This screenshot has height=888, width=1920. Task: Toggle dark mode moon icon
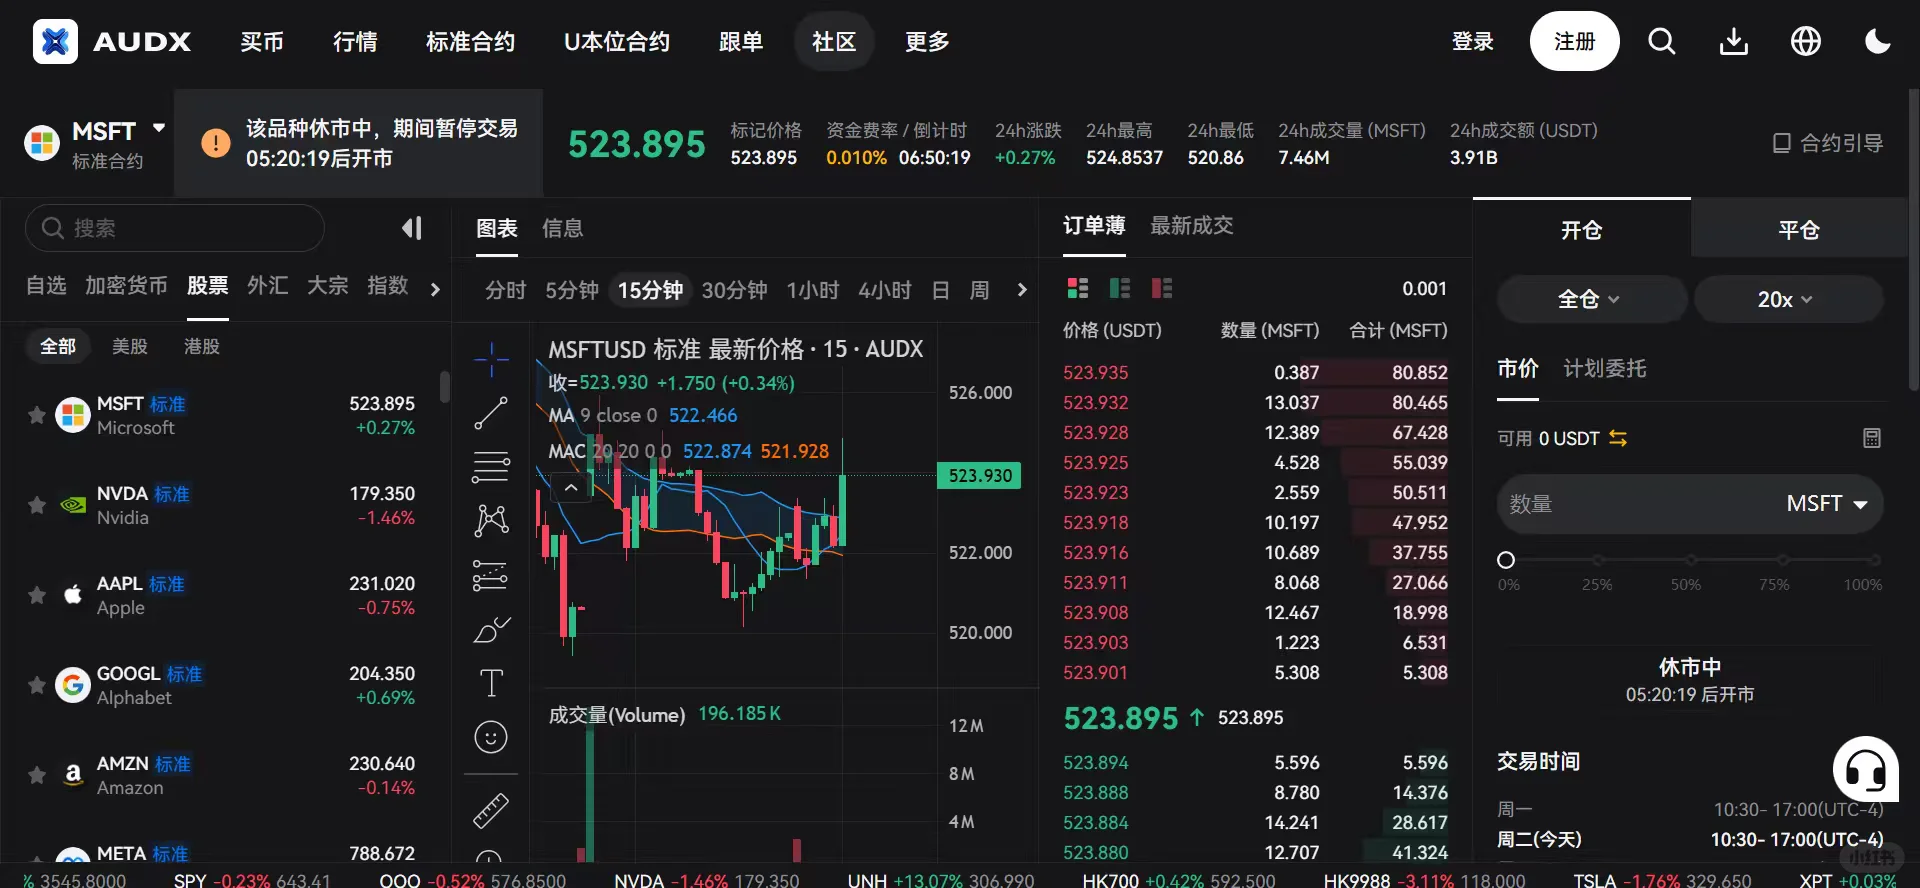tap(1878, 41)
